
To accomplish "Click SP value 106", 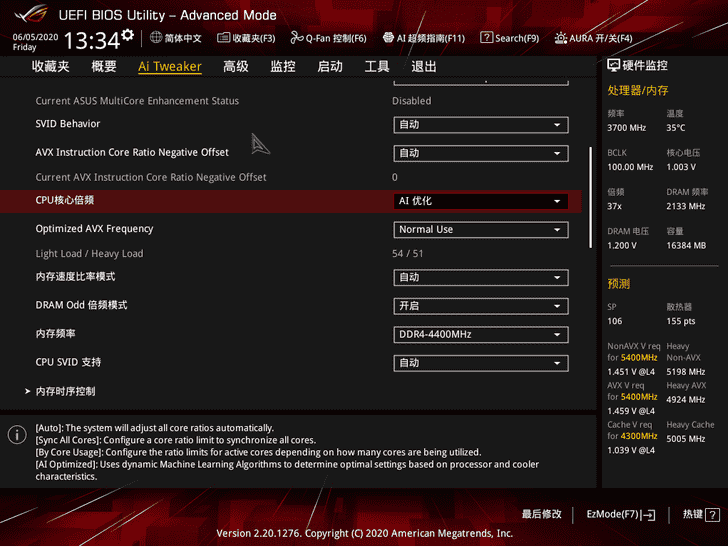I will tap(615, 321).
